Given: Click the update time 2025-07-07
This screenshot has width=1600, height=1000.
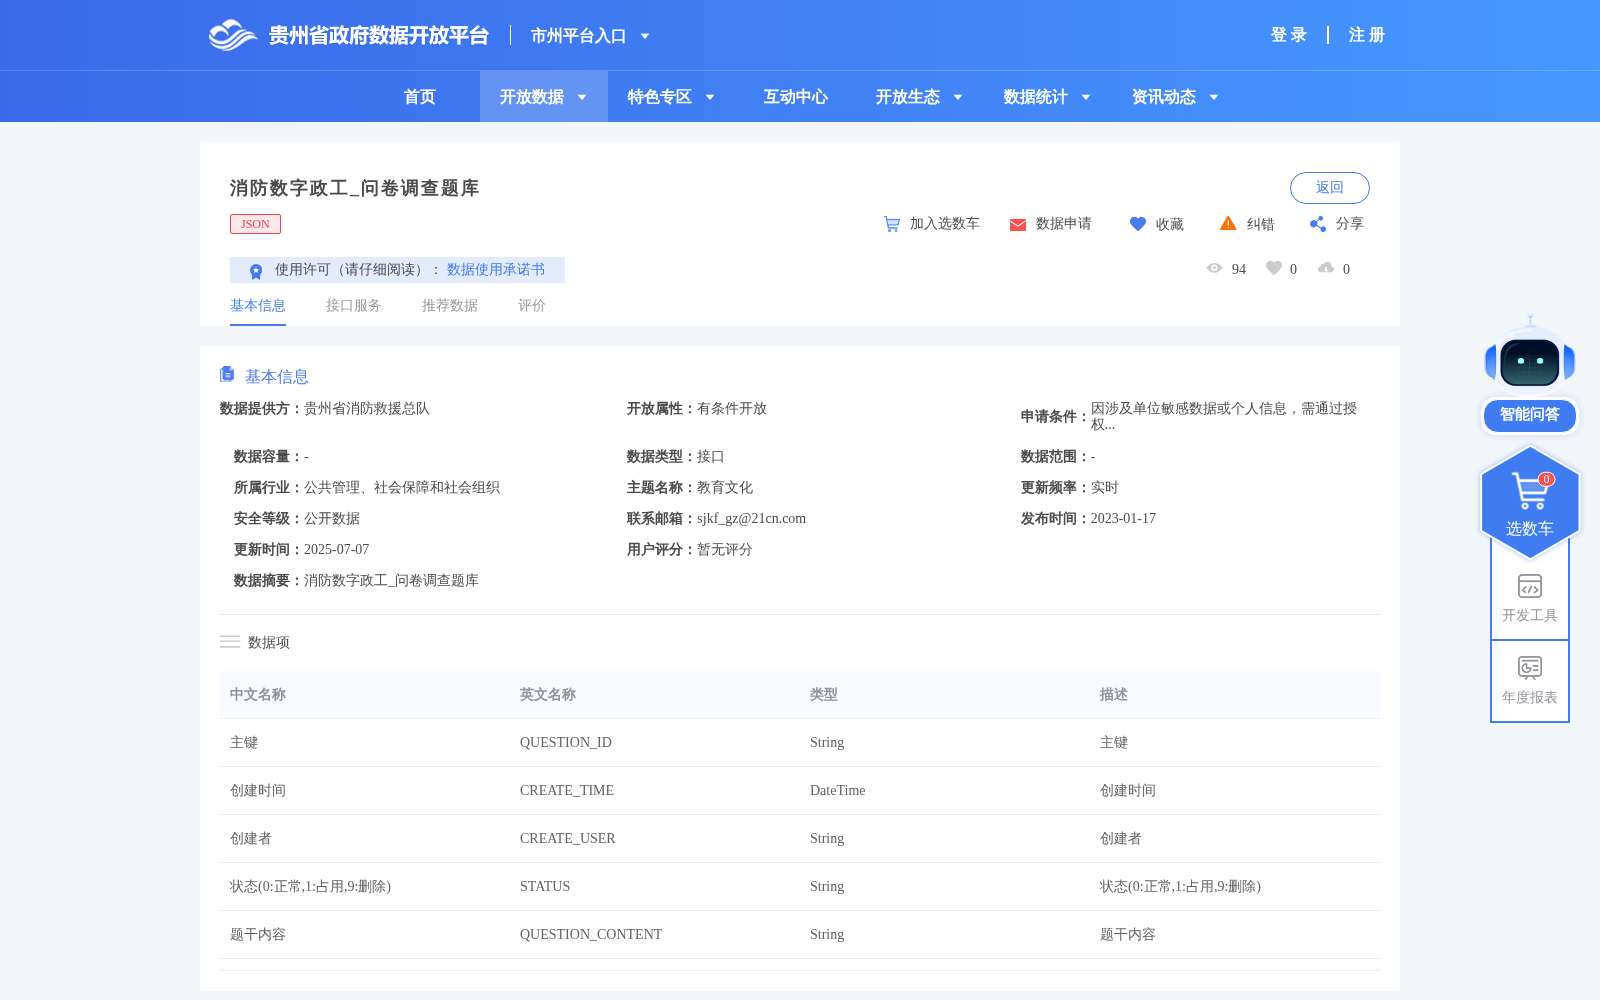Looking at the screenshot, I should pos(337,550).
